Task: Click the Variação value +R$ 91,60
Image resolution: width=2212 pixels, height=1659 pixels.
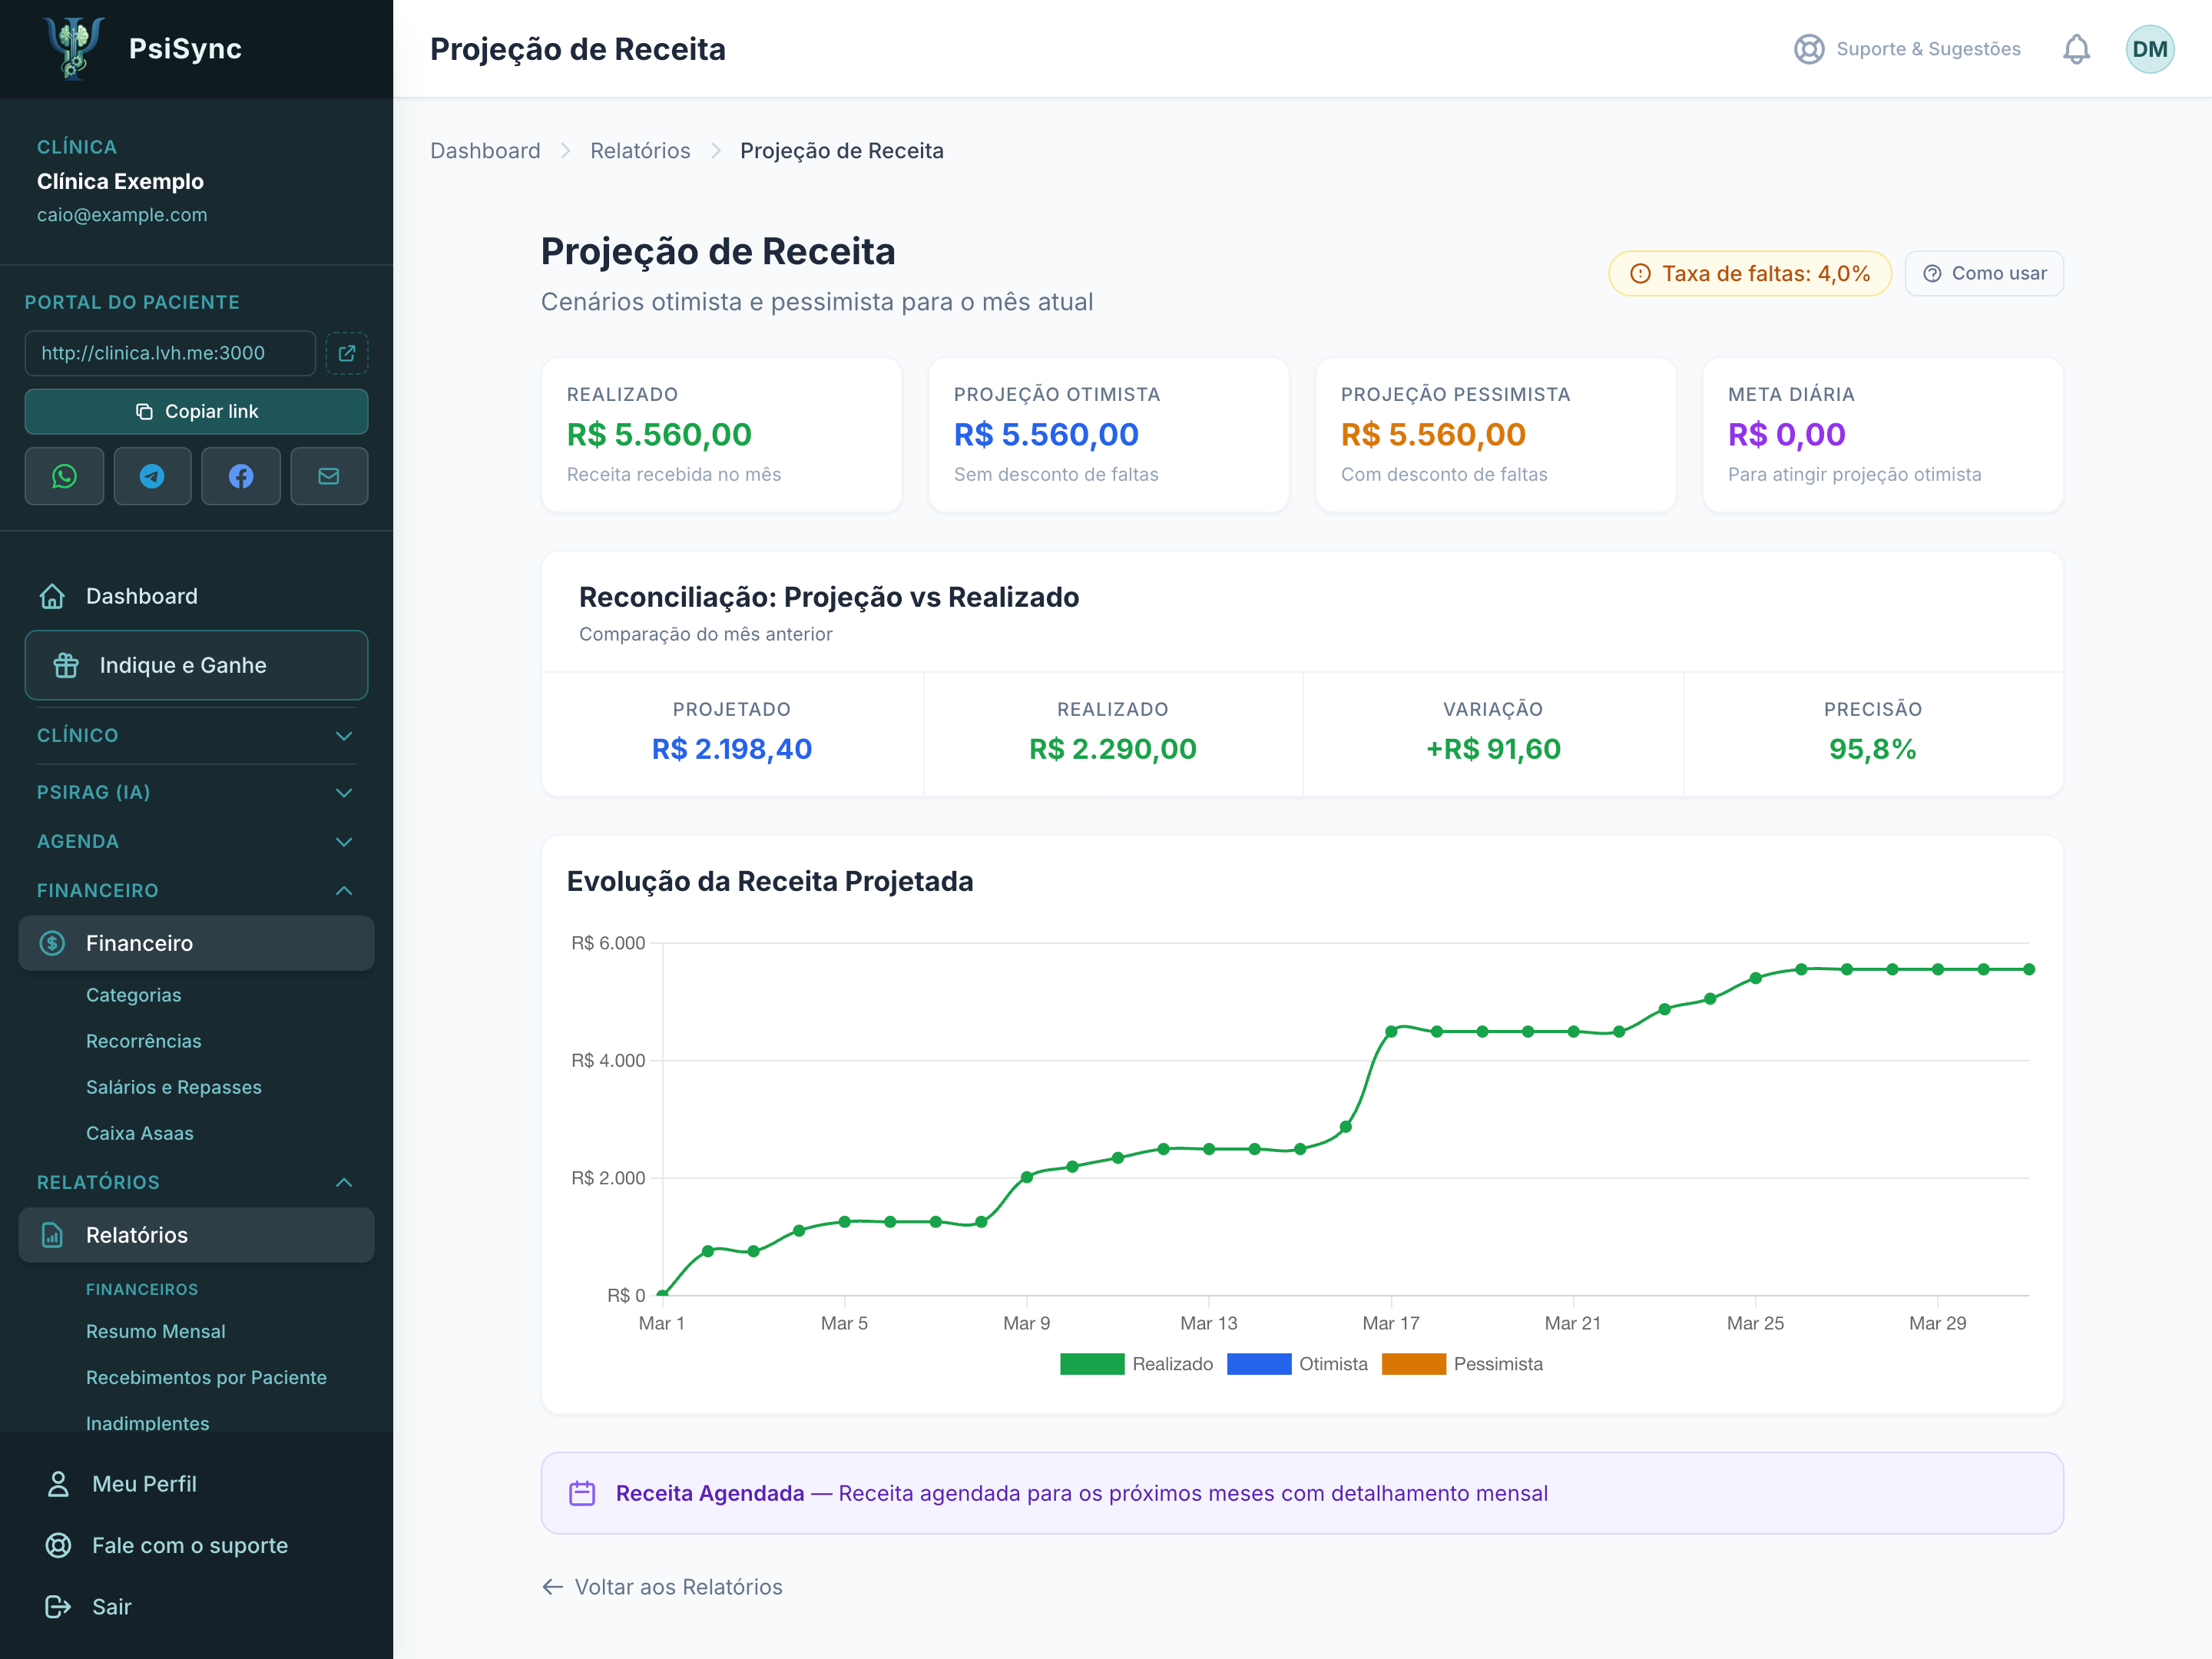Action: (1493, 749)
